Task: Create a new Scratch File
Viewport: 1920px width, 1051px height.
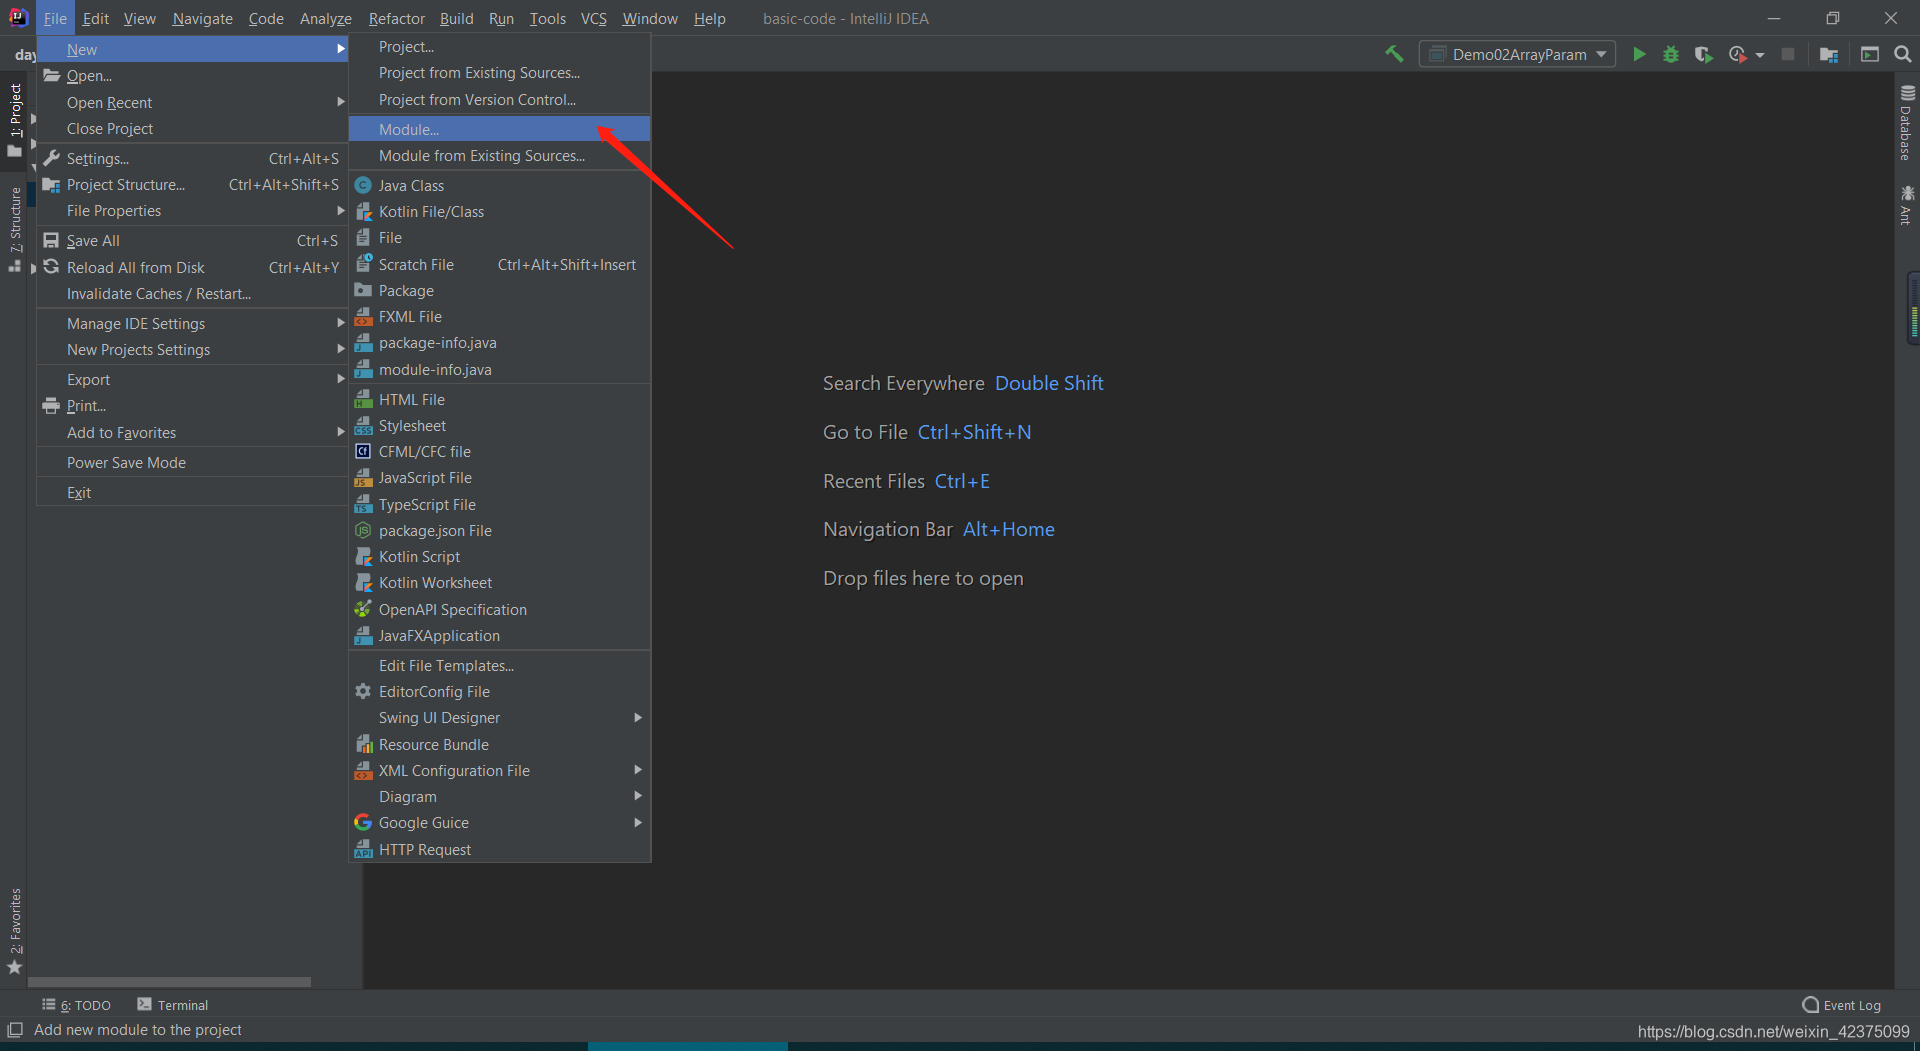Action: [x=499, y=265]
